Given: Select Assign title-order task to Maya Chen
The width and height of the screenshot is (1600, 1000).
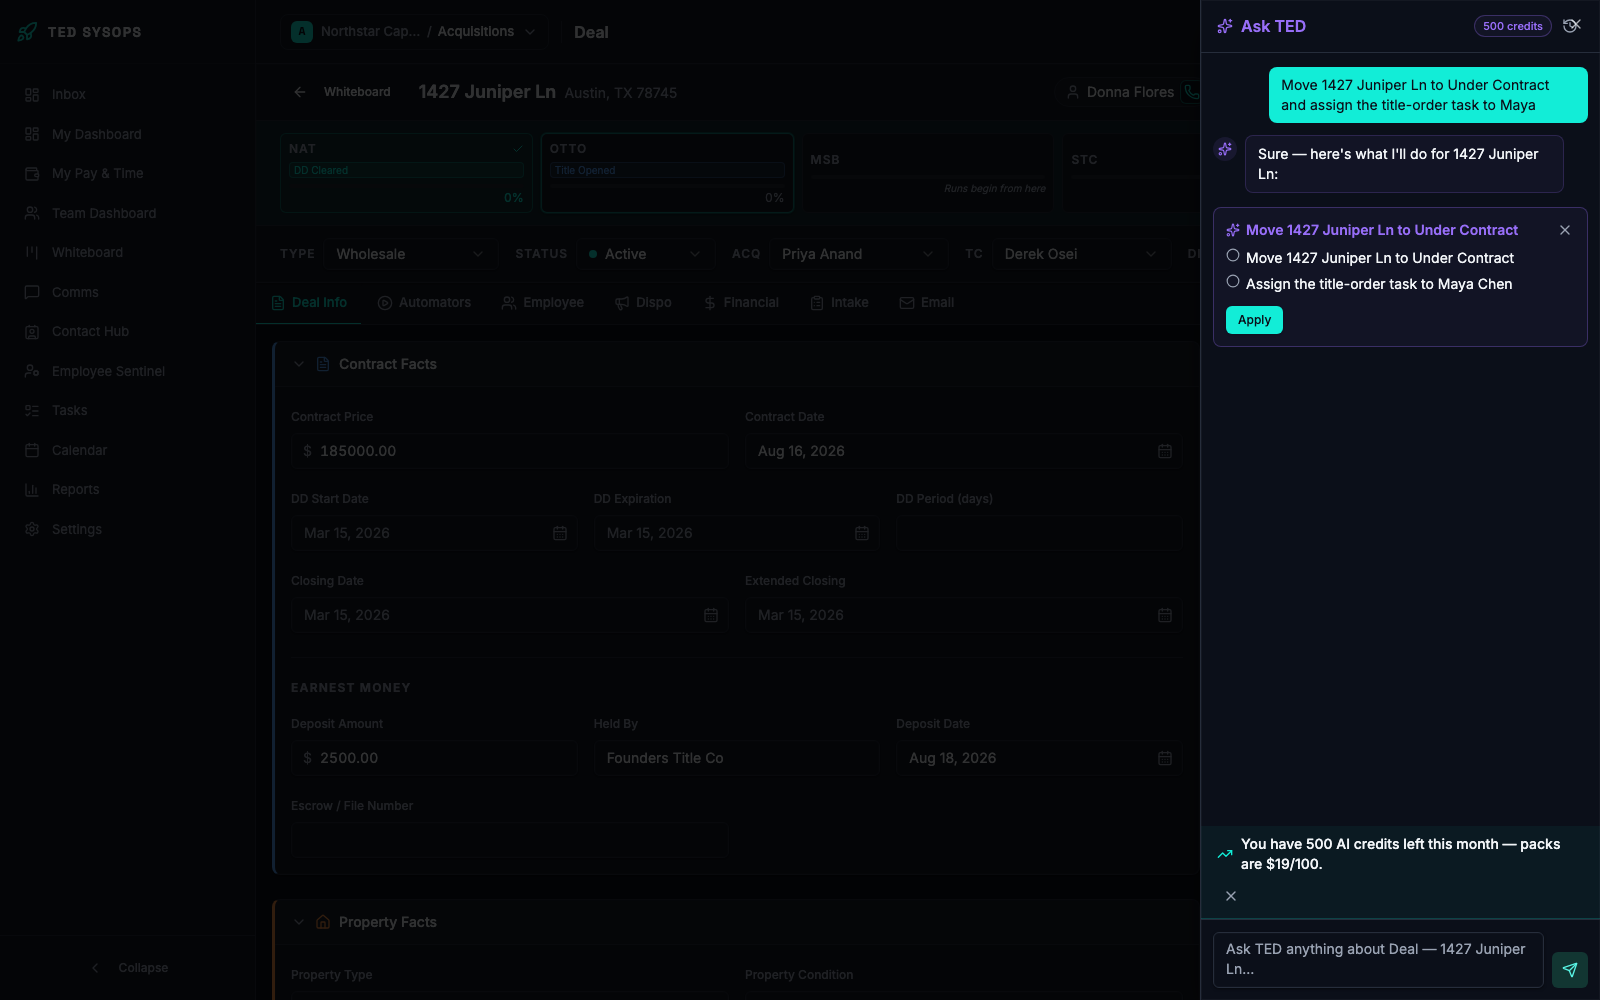Looking at the screenshot, I should click(x=1233, y=282).
